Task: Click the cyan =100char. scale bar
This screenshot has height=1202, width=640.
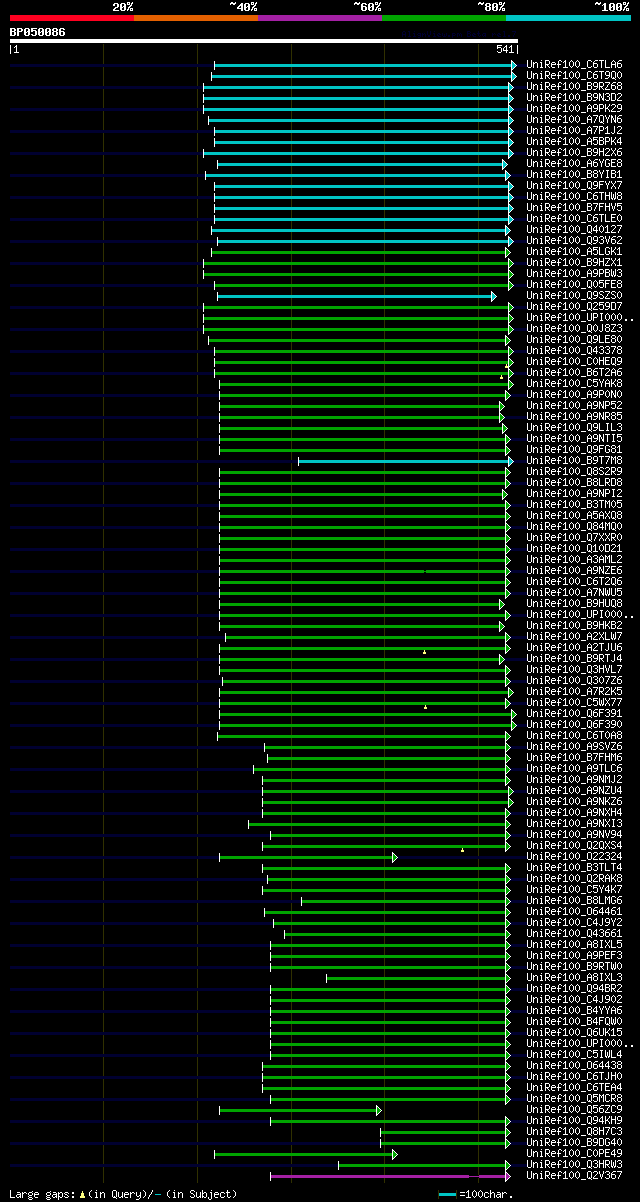Action: pyautogui.click(x=447, y=1194)
